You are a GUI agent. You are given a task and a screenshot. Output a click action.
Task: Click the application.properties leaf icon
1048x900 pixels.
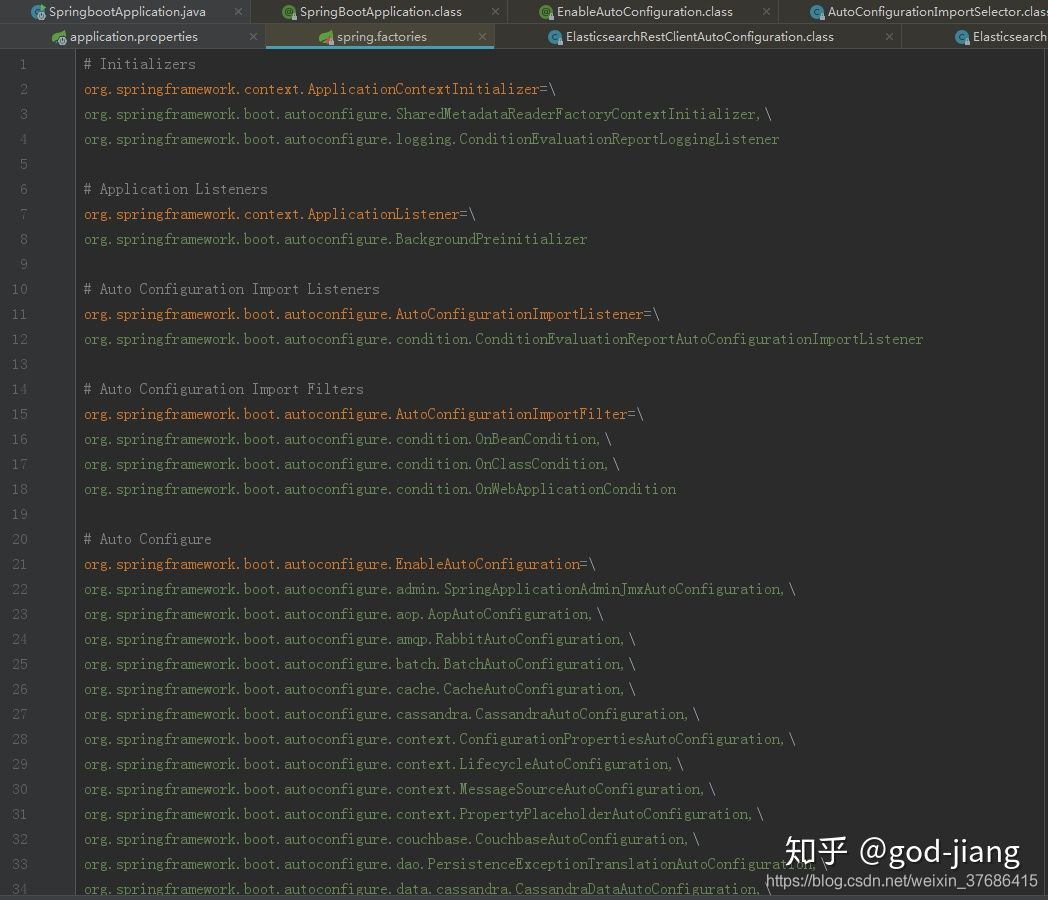59,37
